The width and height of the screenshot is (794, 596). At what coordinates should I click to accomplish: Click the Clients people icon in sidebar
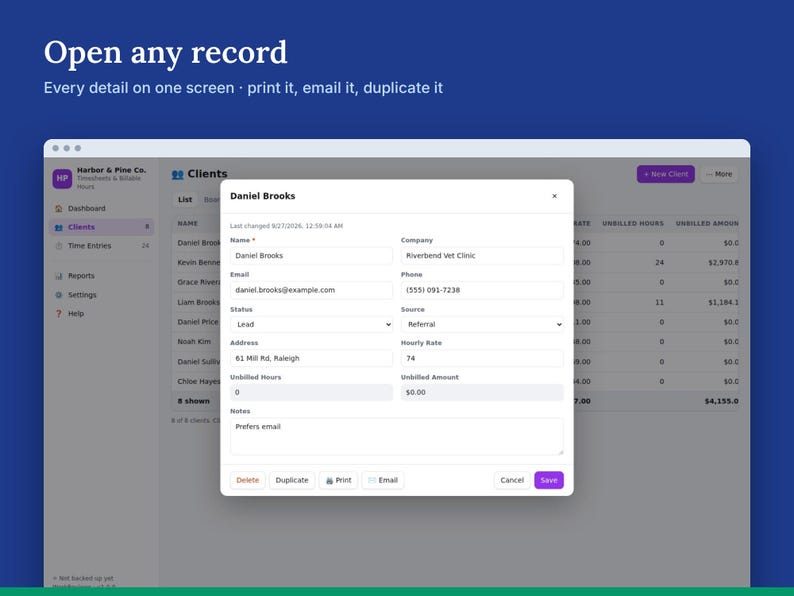point(59,227)
